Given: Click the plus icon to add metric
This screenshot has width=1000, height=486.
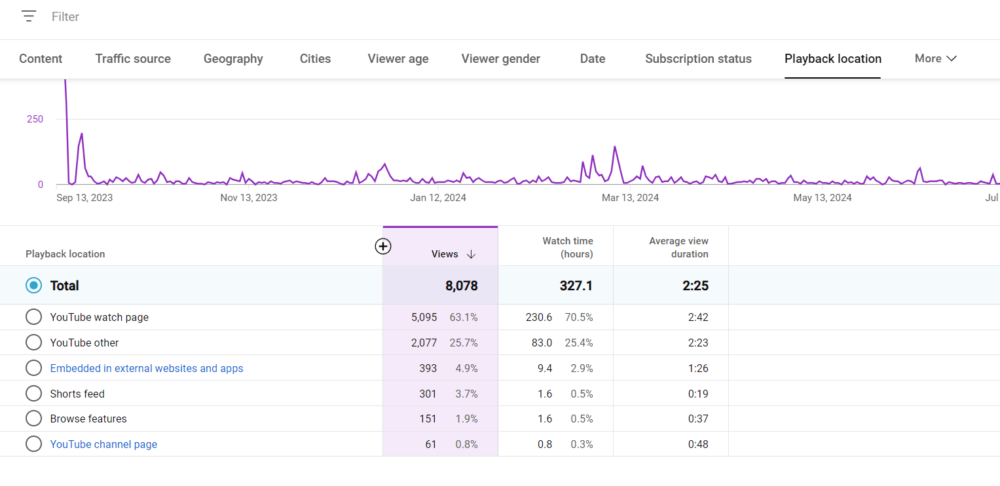Looking at the screenshot, I should [383, 246].
